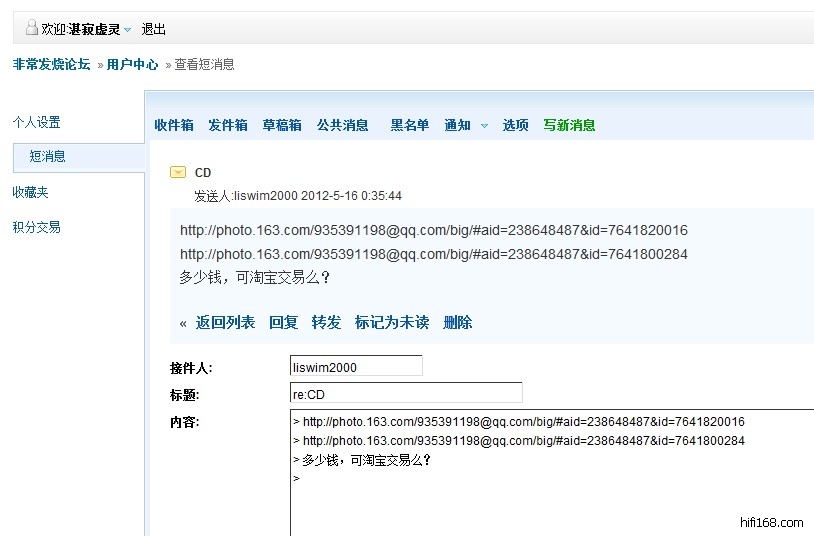Click the envelope icon next to CD message

point(178,172)
